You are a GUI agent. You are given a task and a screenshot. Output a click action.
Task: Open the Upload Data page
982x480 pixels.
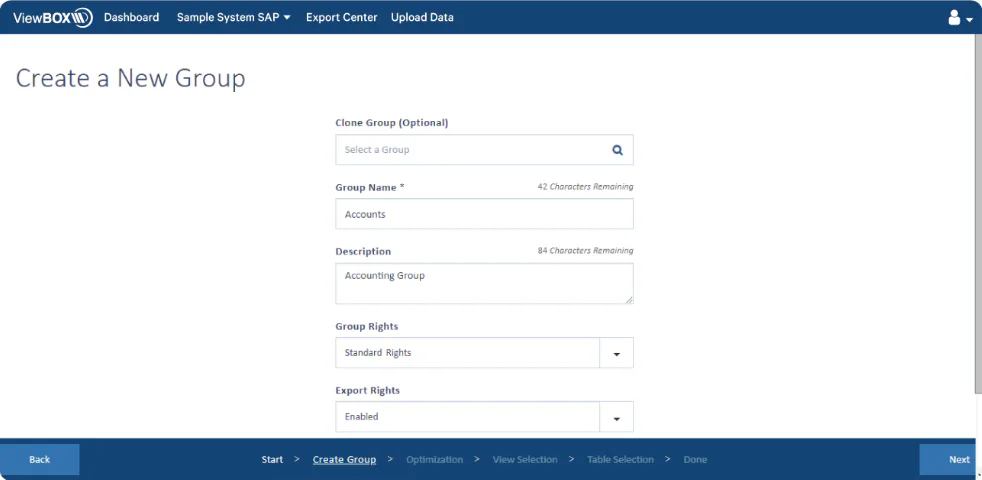point(422,18)
